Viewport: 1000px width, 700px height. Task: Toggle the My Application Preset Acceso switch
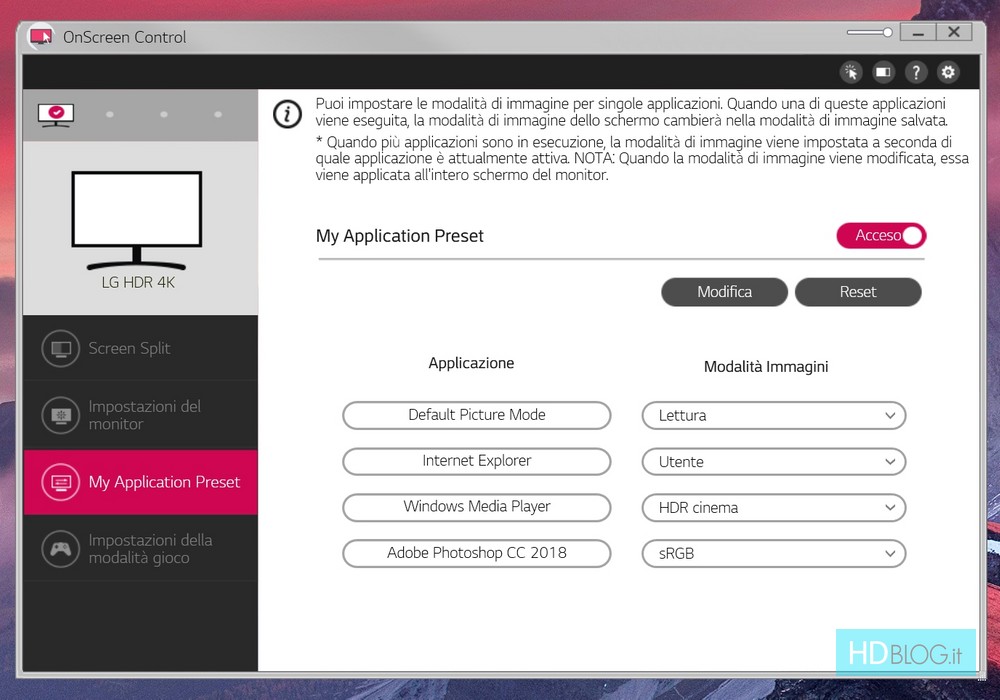tap(881, 235)
